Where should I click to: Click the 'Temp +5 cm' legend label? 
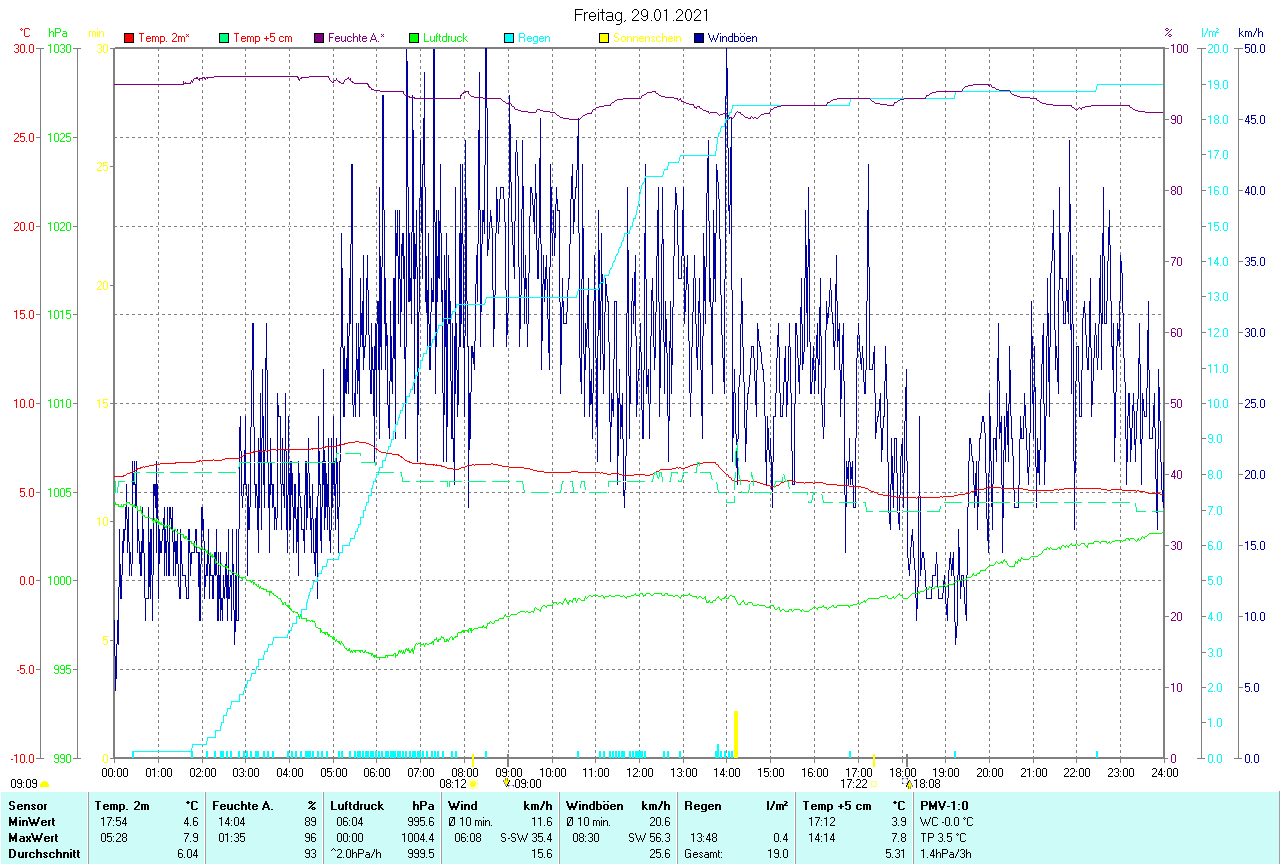tap(263, 38)
